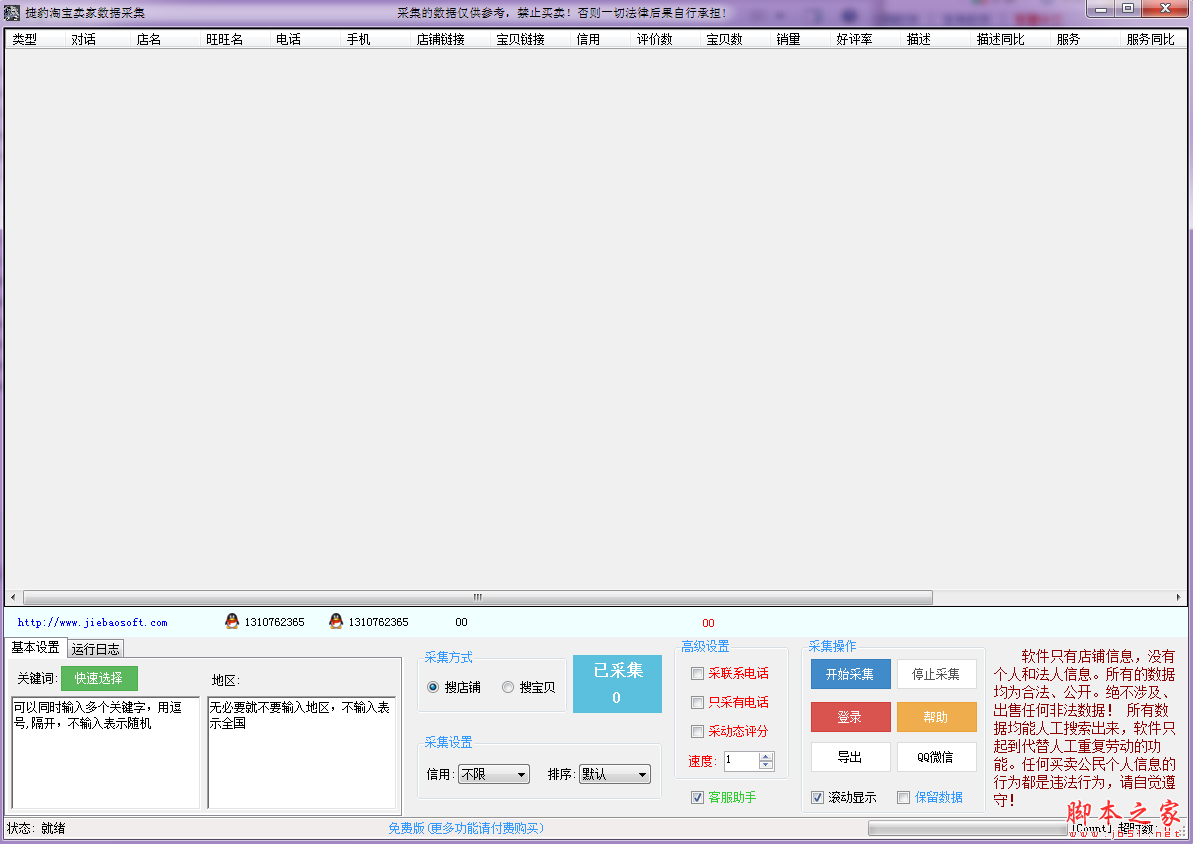Screen dimensions: 1193x845
Task: Click the red 登录 button
Action: (x=850, y=717)
